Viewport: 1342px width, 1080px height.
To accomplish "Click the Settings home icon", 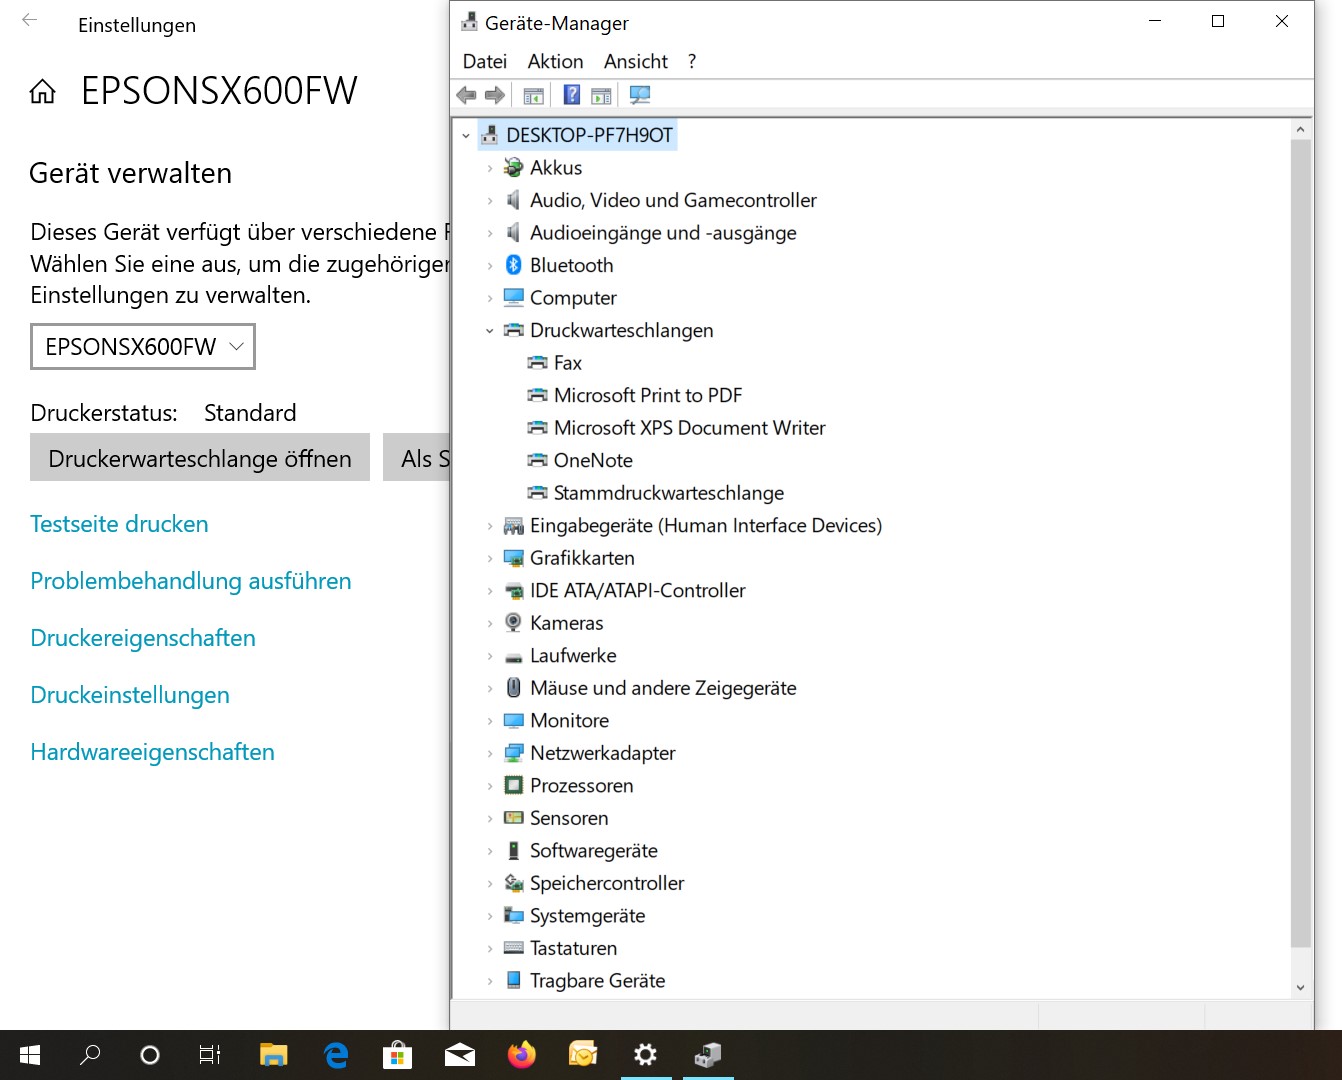I will (42, 92).
